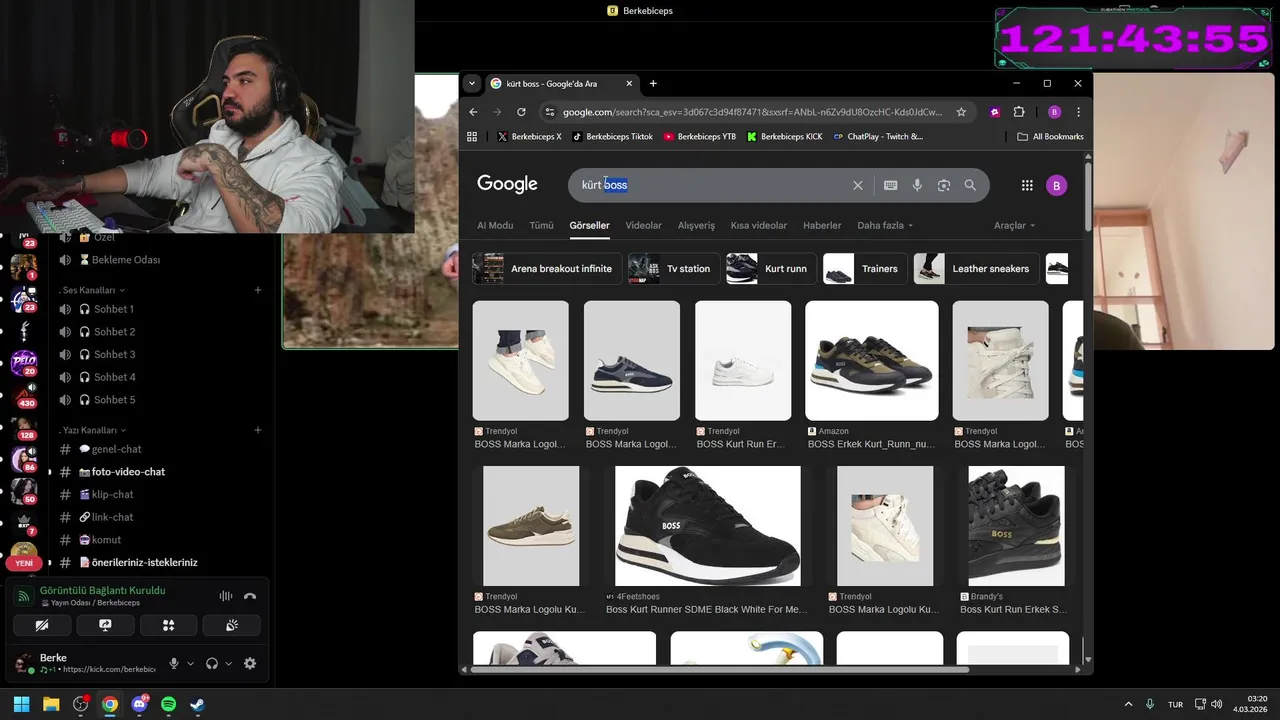Expand Discord headphone output options

(x=228, y=663)
